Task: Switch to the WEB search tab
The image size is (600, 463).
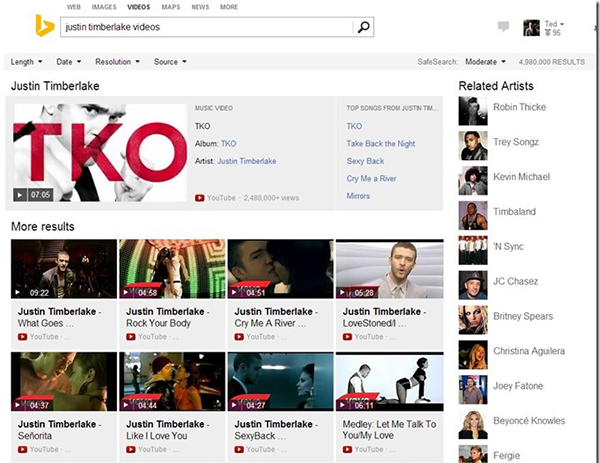Action: click(73, 7)
